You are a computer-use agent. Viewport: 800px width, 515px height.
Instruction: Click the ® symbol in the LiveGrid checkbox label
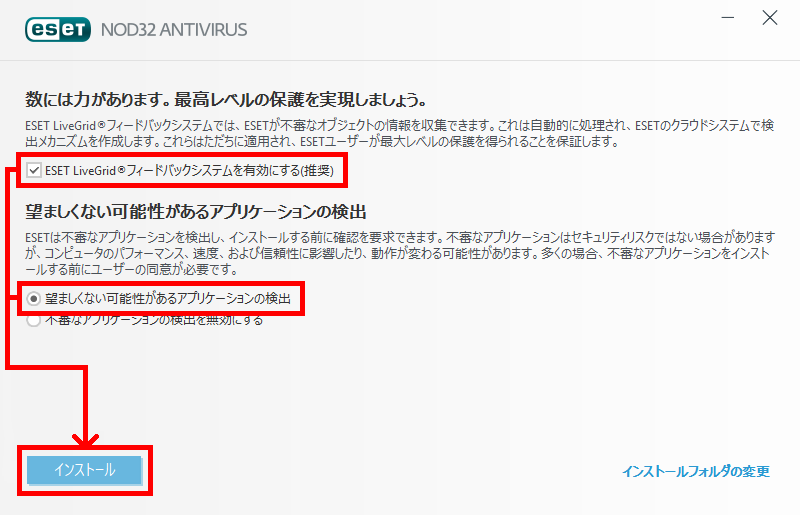[121, 169]
